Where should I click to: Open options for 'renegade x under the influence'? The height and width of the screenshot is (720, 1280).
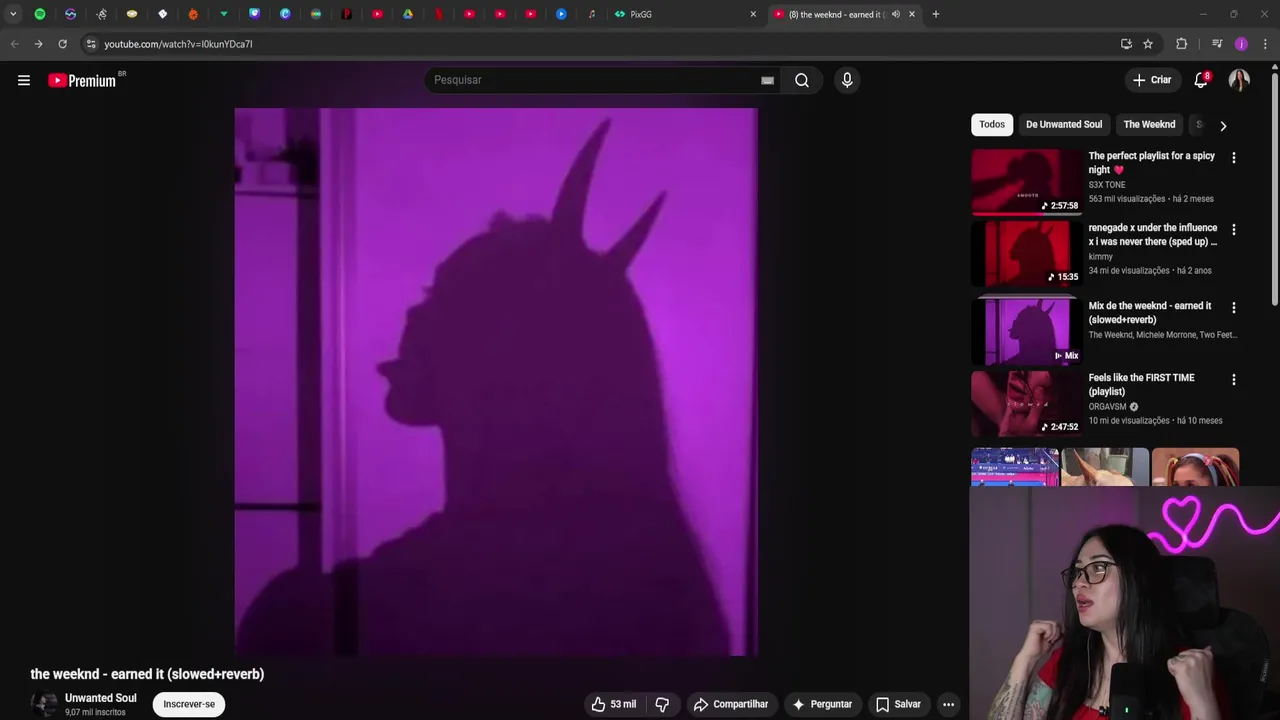click(x=1233, y=230)
